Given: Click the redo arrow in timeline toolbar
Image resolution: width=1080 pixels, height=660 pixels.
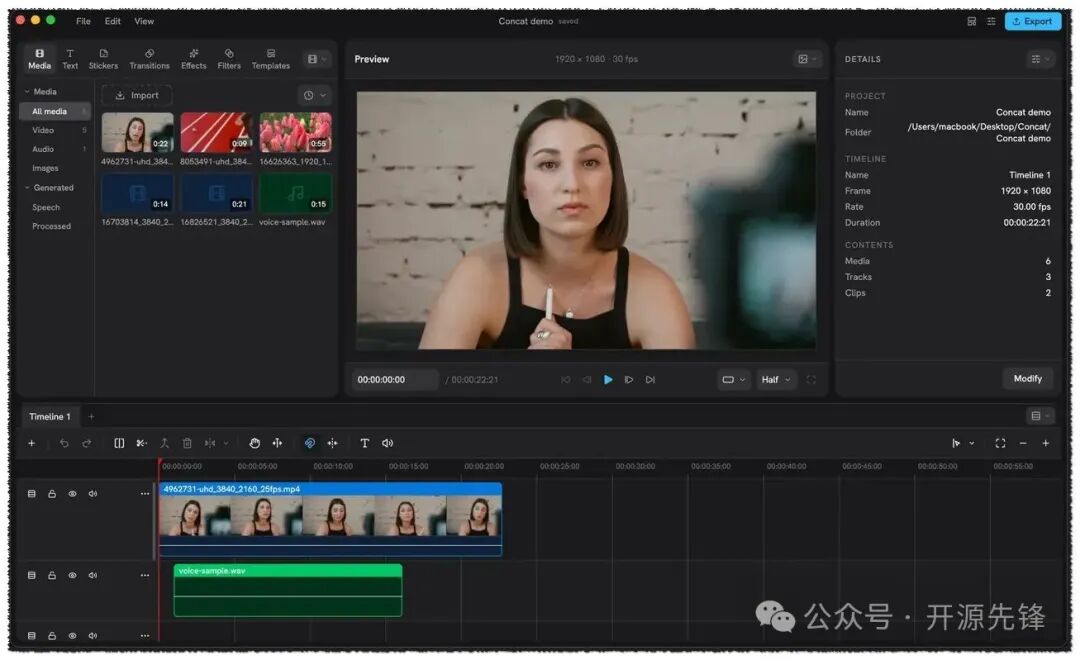Looking at the screenshot, I should coord(87,443).
